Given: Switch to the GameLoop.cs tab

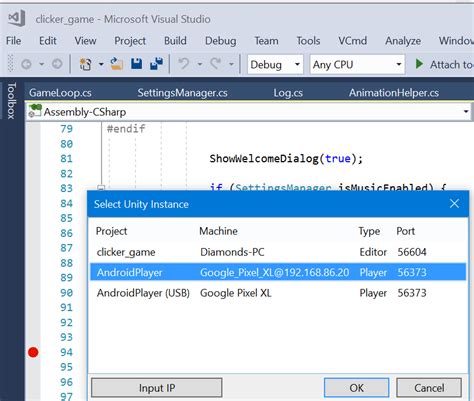Looking at the screenshot, I should coord(60,93).
